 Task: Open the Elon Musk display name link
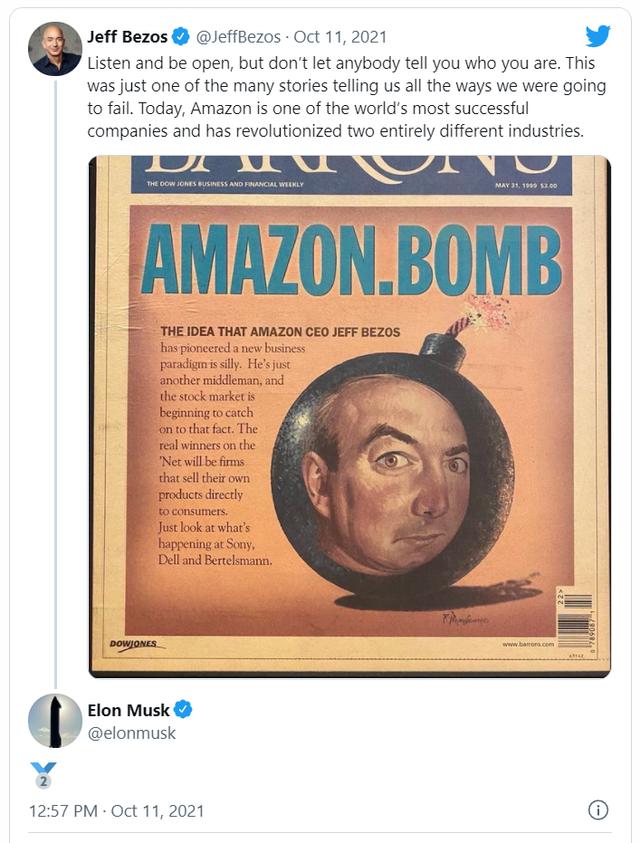click(128, 710)
